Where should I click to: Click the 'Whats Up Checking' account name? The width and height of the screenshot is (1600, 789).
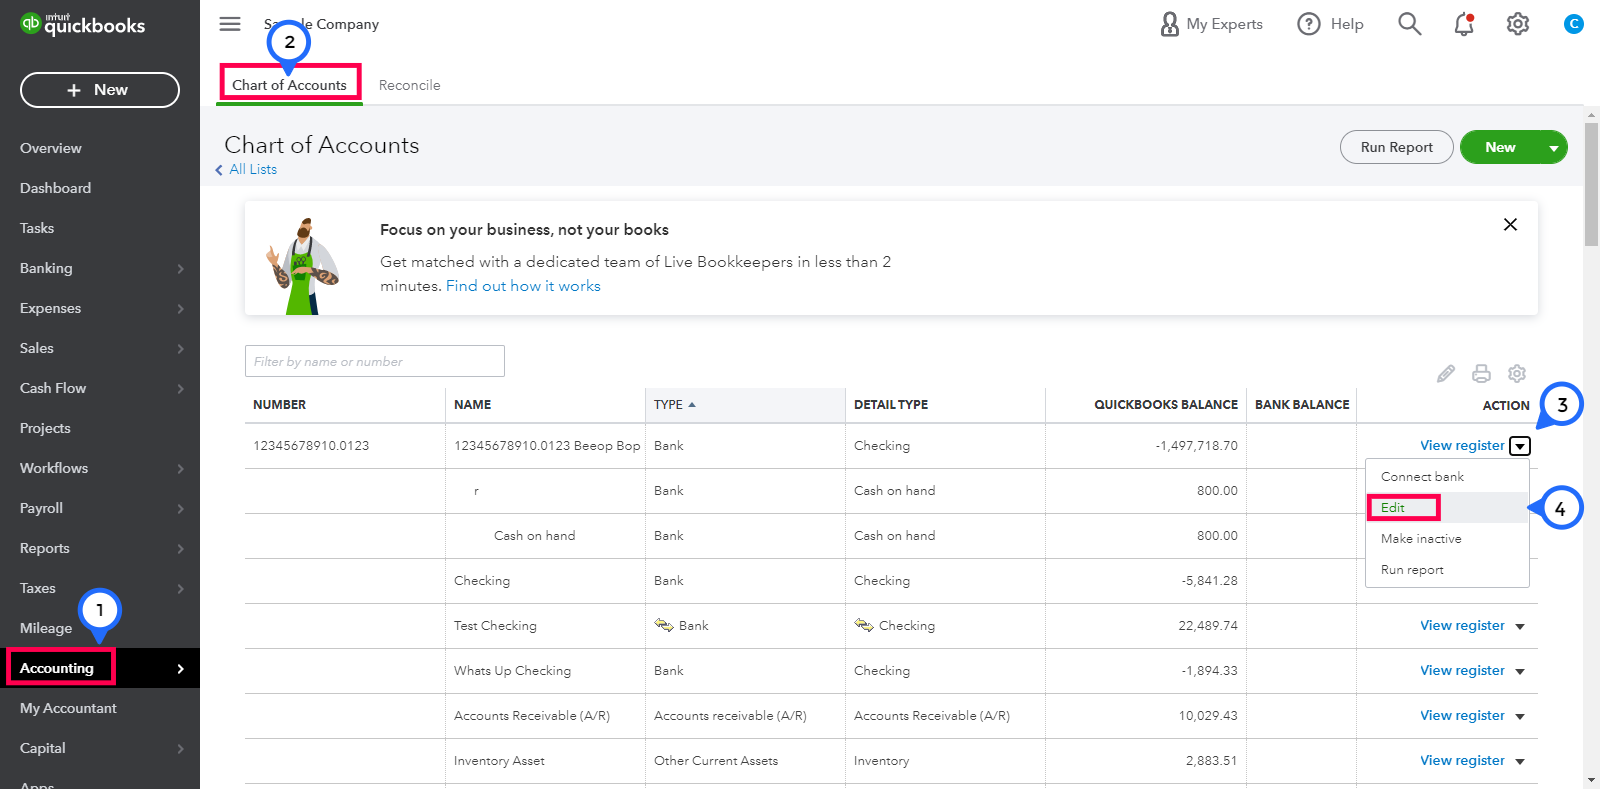[x=512, y=671]
